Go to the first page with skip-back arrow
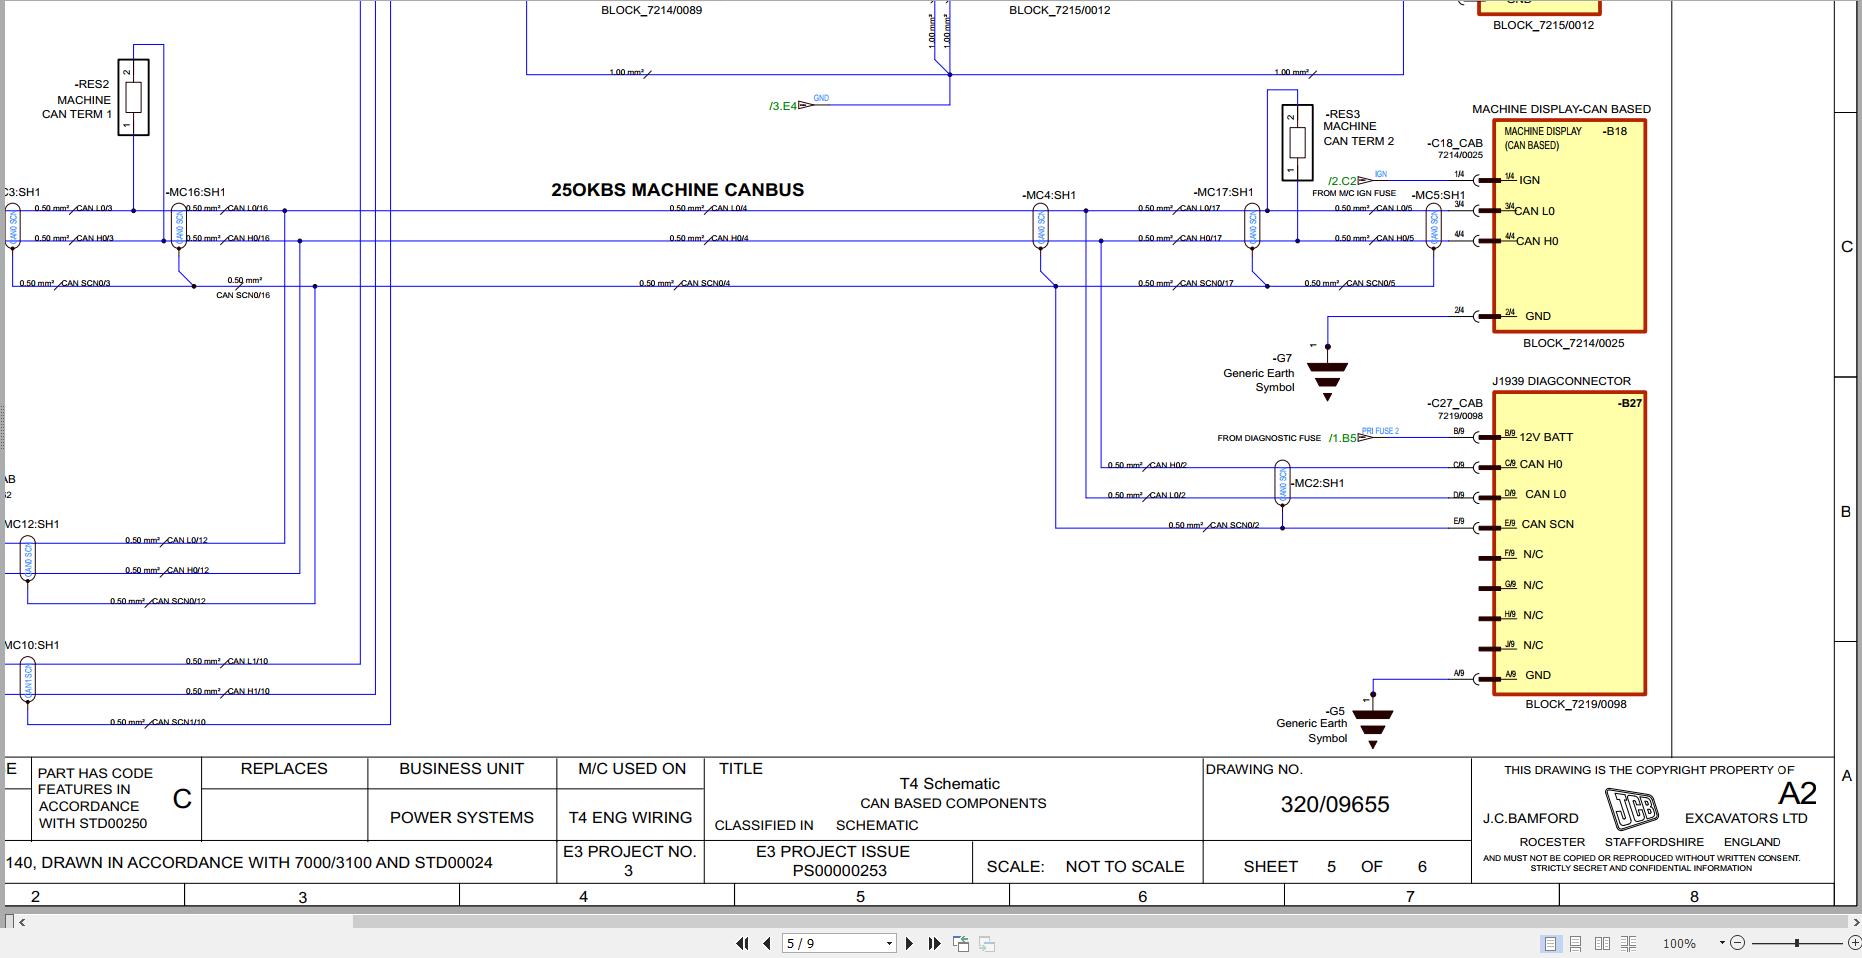The height and width of the screenshot is (958, 1862). point(743,943)
